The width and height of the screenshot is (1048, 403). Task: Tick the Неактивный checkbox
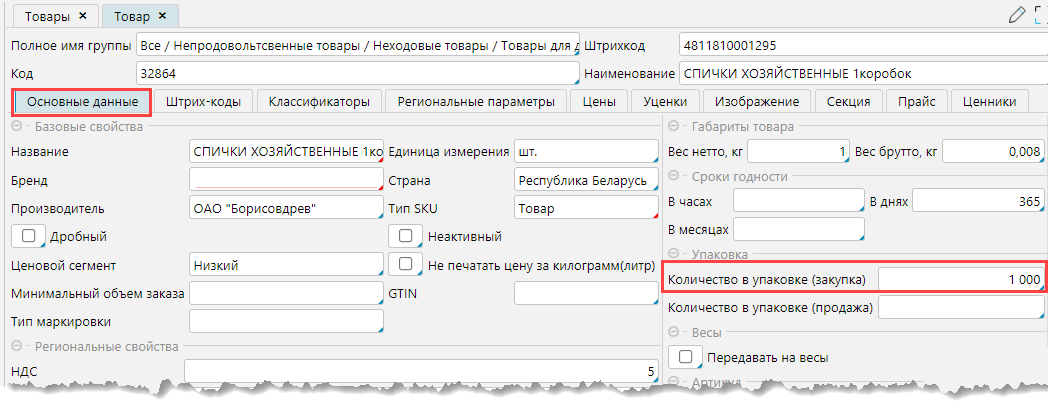405,236
